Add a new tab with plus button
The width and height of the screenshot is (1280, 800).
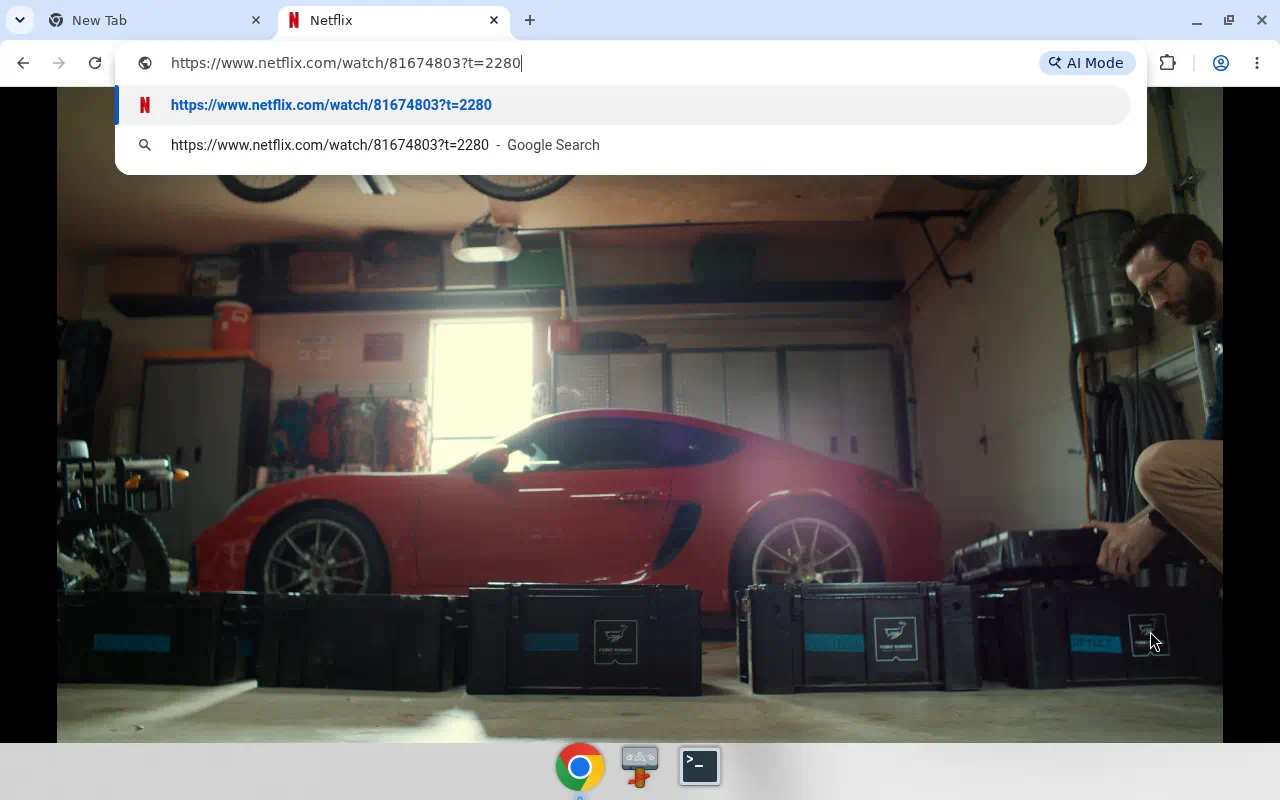(x=530, y=20)
